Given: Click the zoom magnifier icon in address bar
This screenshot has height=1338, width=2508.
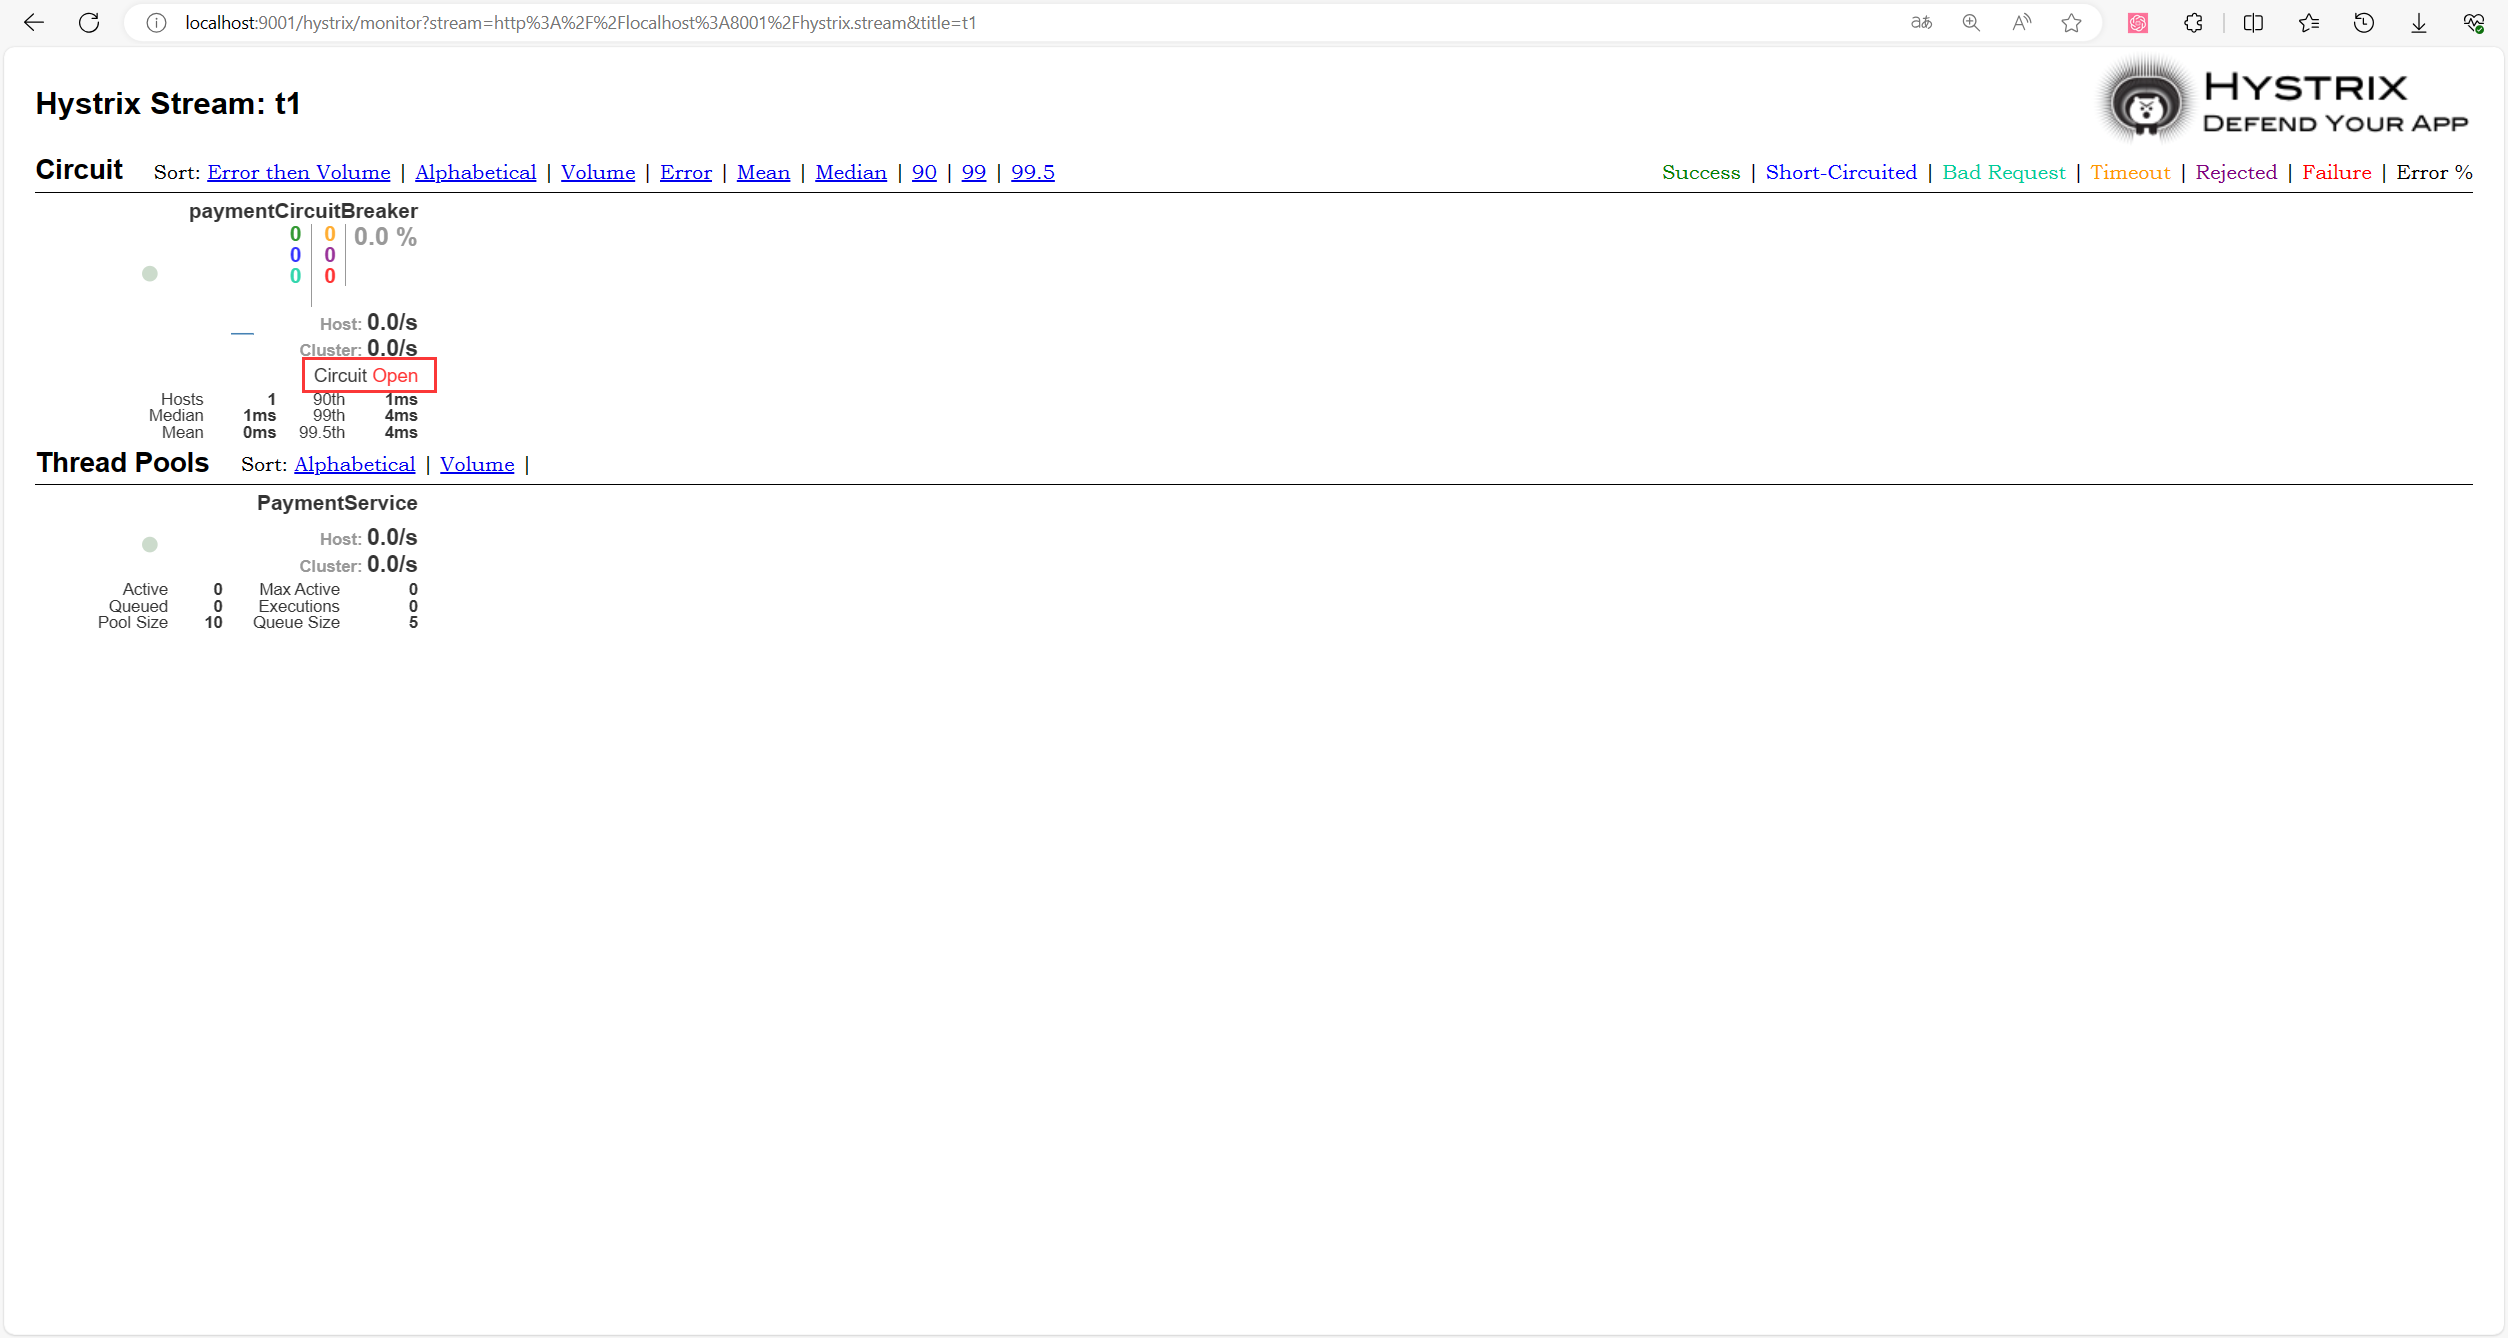Looking at the screenshot, I should tap(1971, 22).
